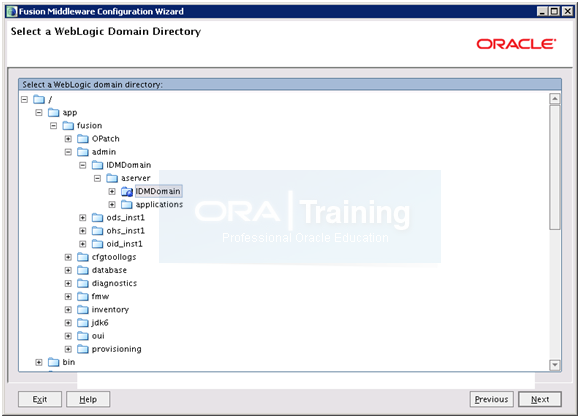This screenshot has width=580, height=418.
Task: Click the fusion folder icon
Action: point(68,126)
